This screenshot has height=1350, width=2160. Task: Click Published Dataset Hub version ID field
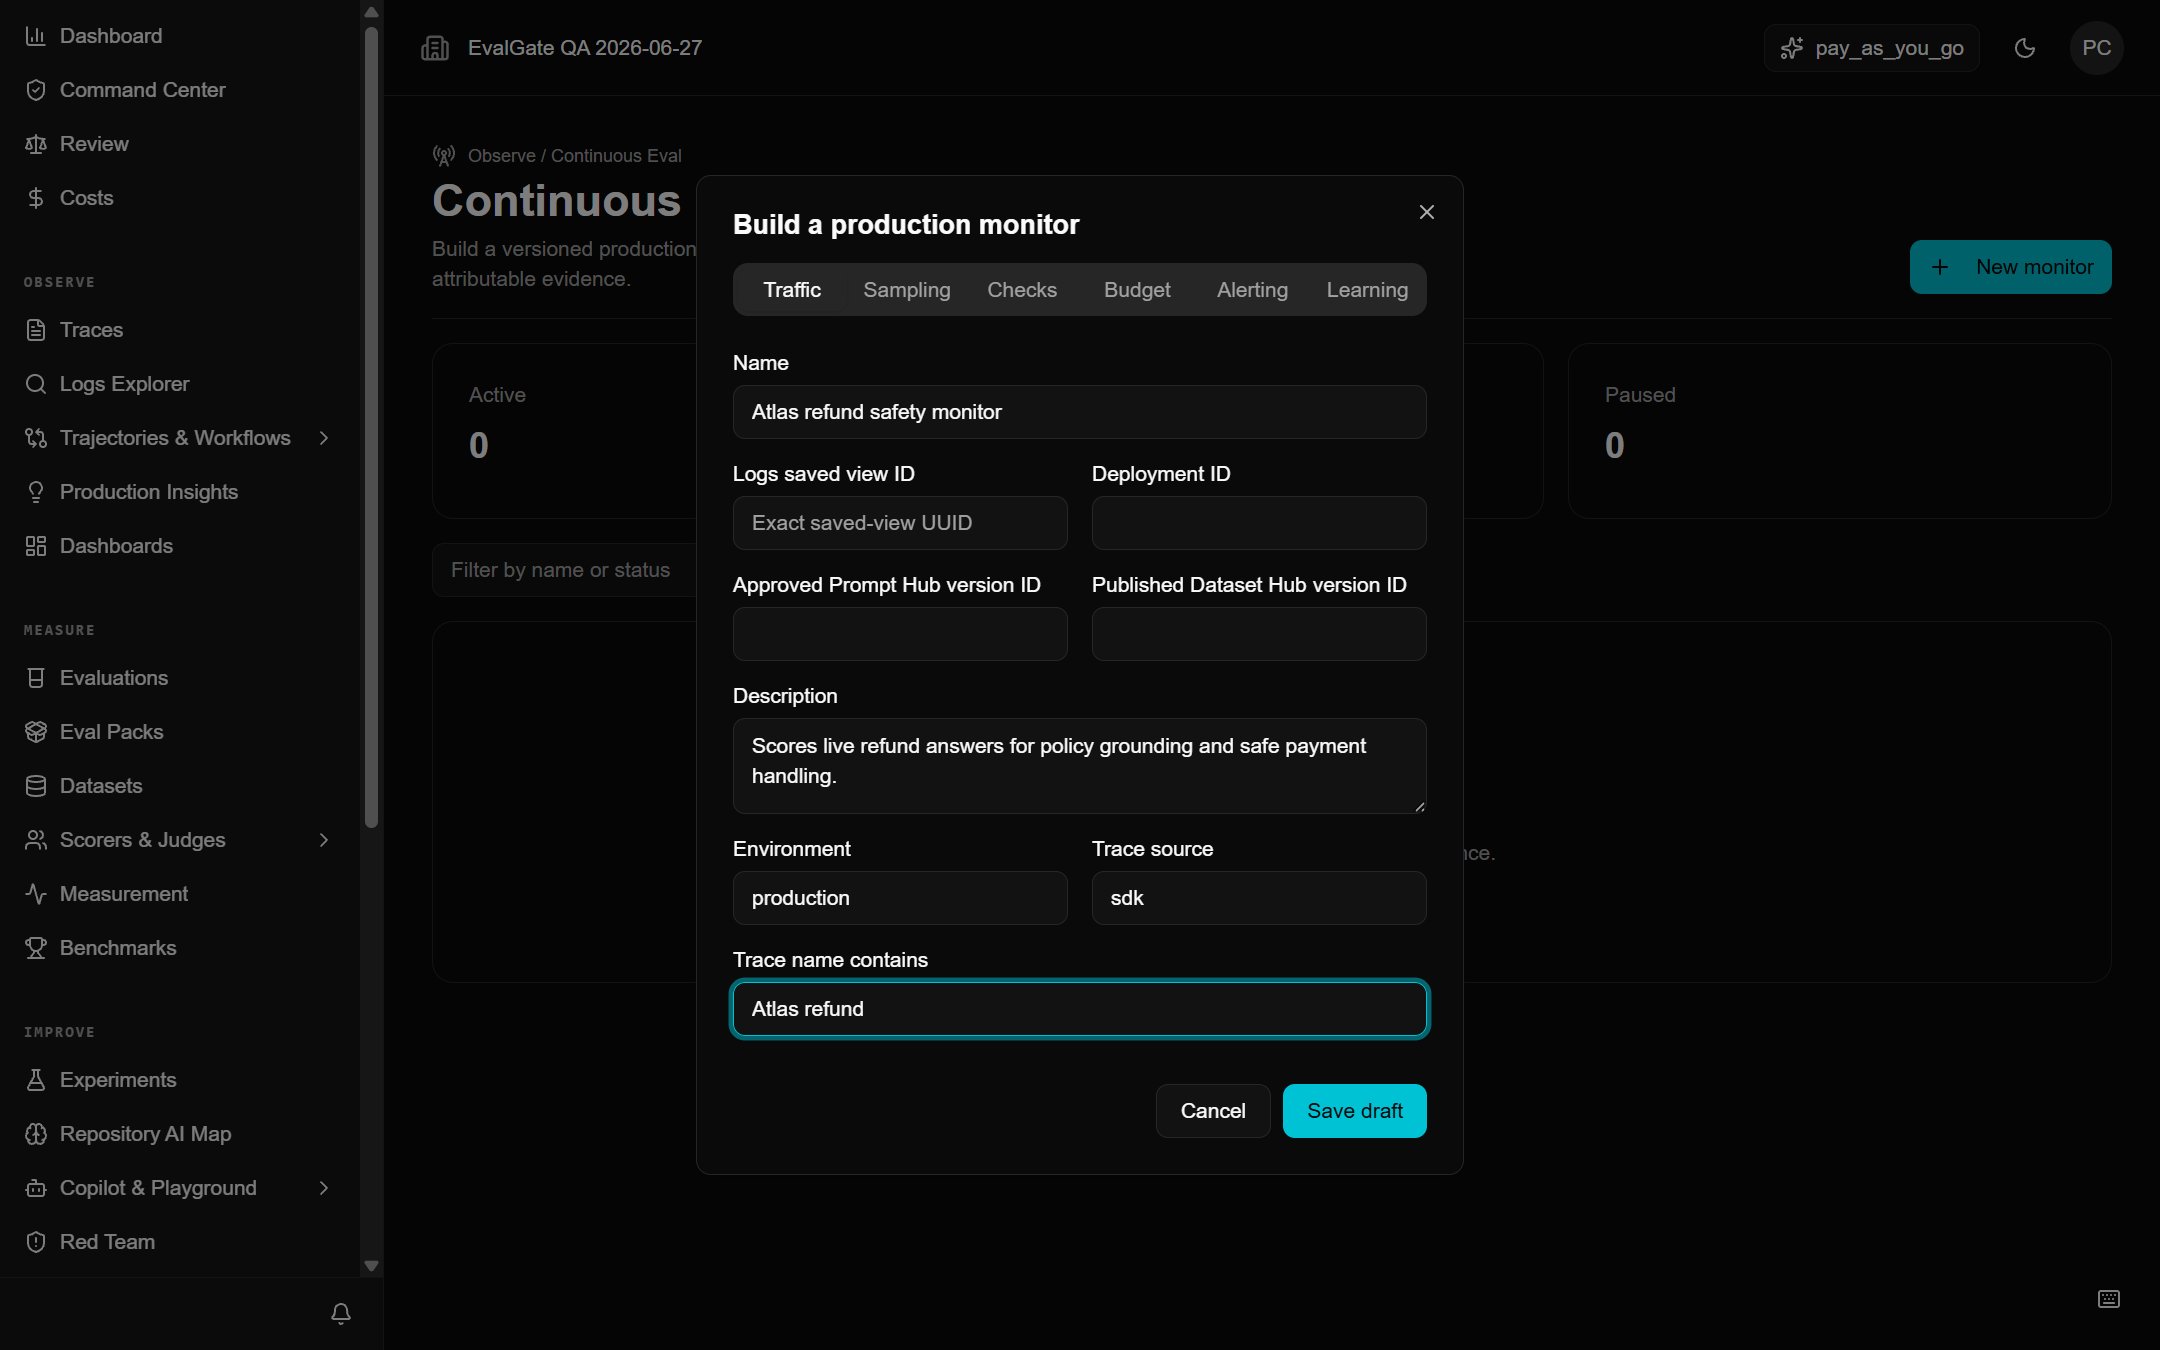(x=1259, y=634)
